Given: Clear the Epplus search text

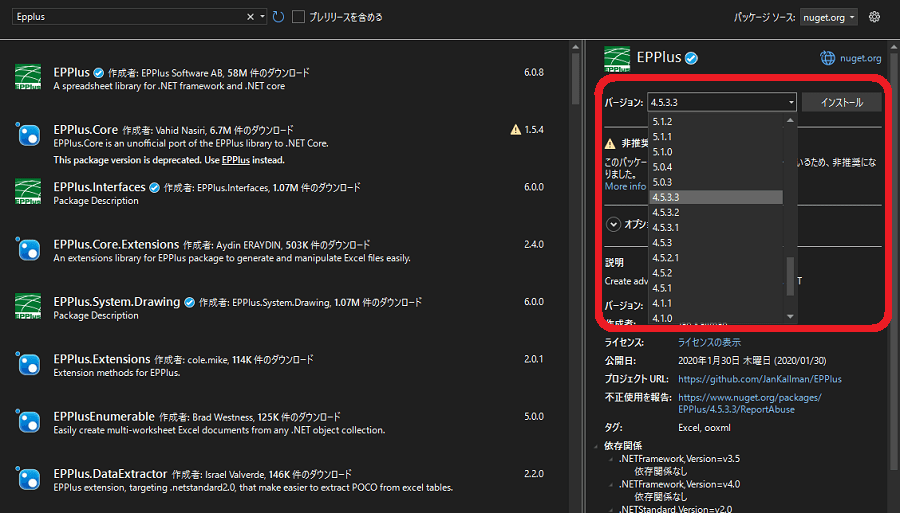Looking at the screenshot, I should 250,17.
